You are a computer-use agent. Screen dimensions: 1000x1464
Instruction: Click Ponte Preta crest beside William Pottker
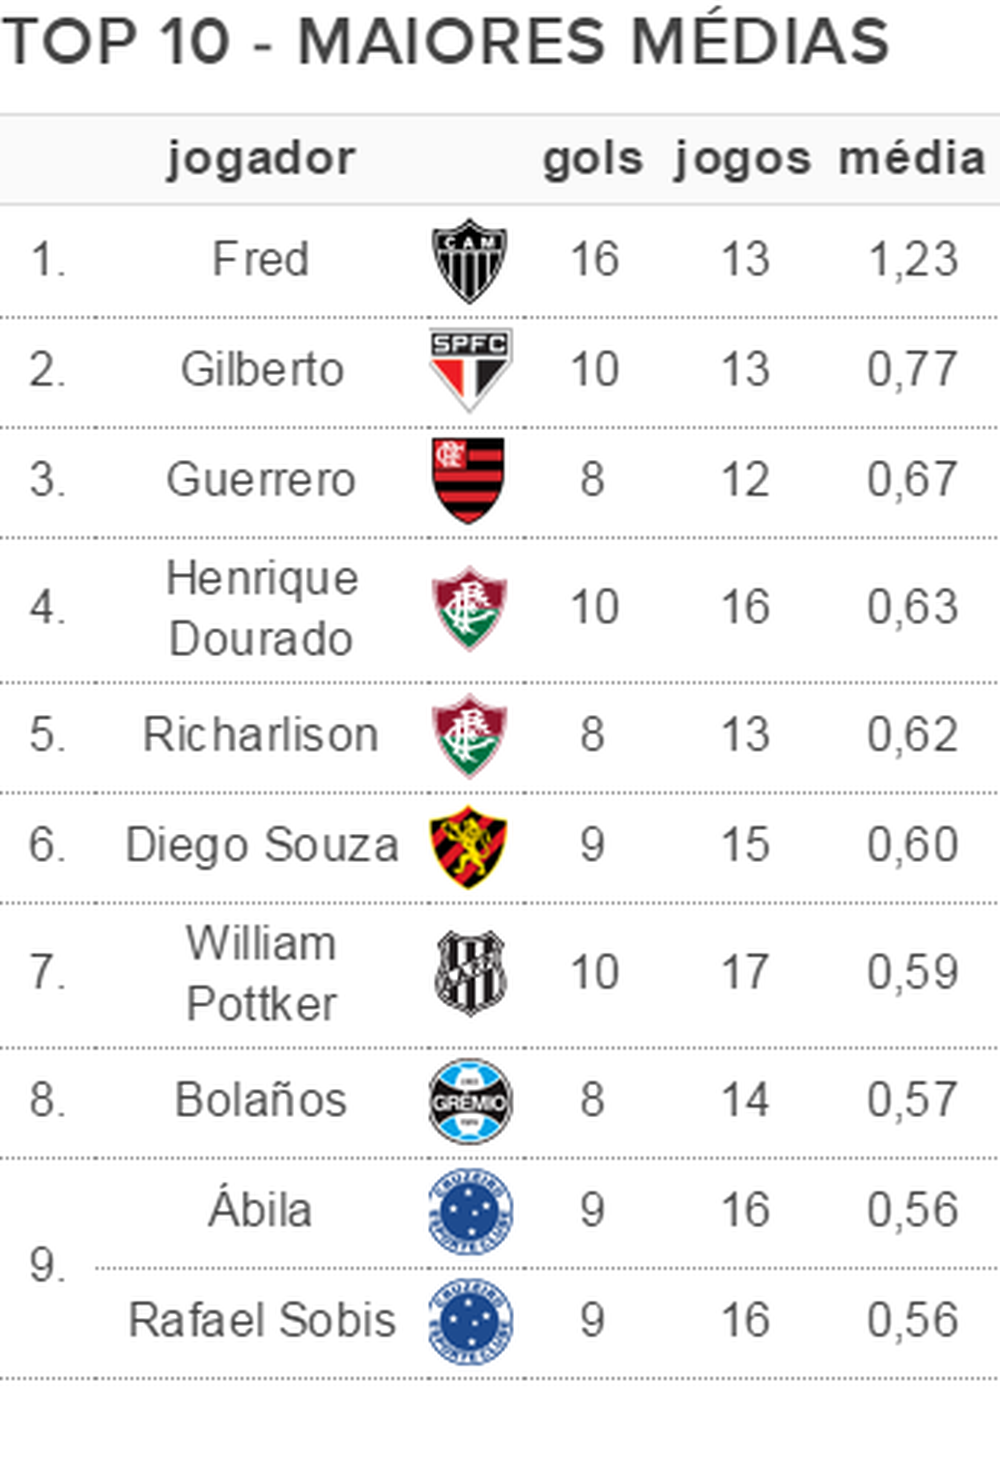click(x=470, y=973)
